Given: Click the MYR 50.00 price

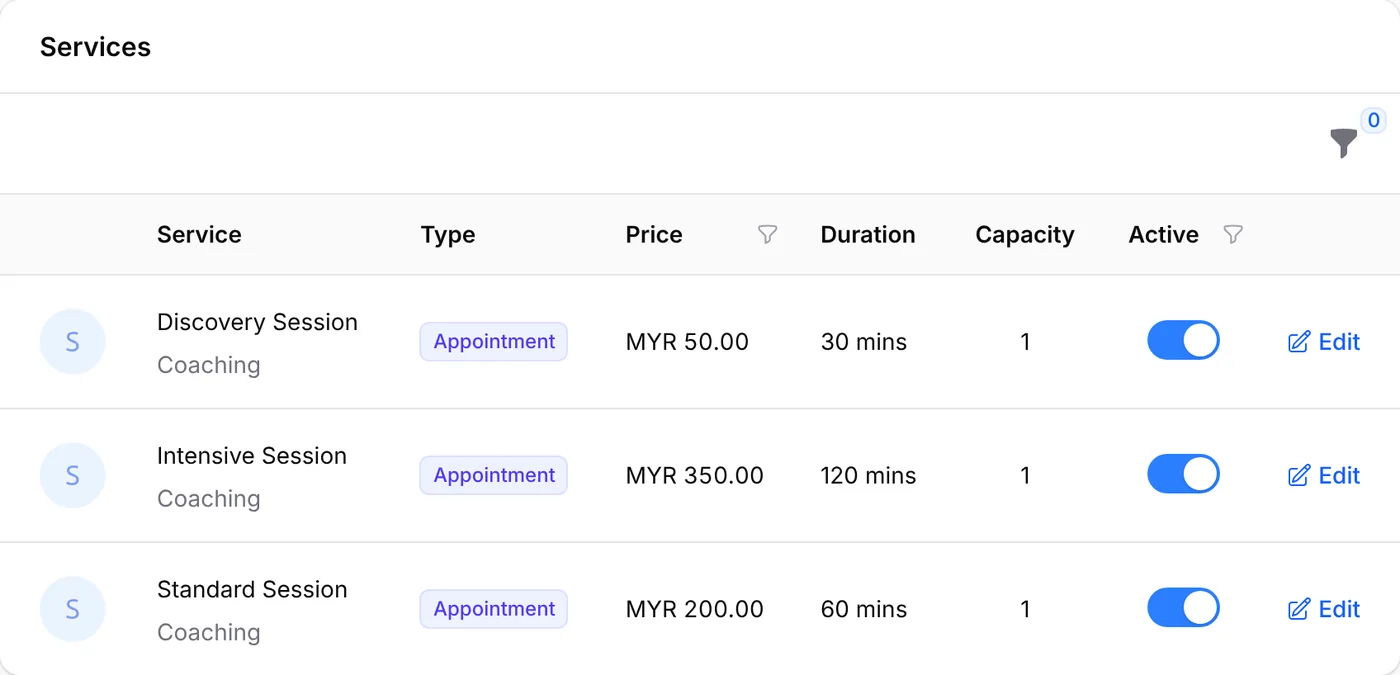Looking at the screenshot, I should (687, 342).
